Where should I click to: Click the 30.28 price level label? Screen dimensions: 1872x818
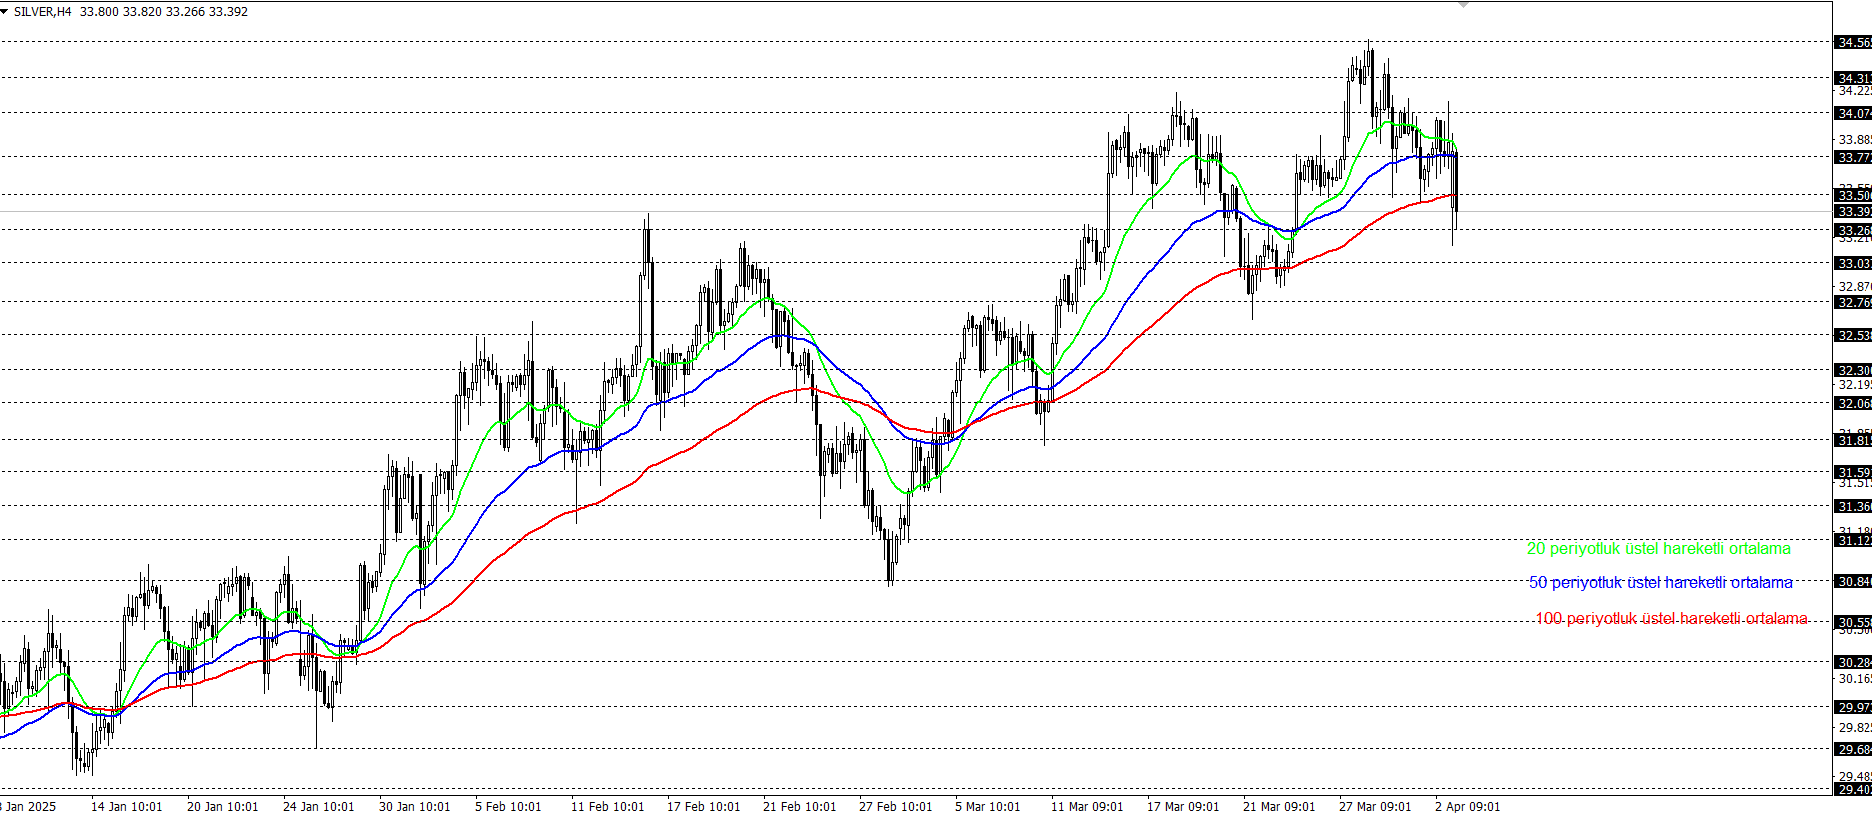tap(1853, 662)
